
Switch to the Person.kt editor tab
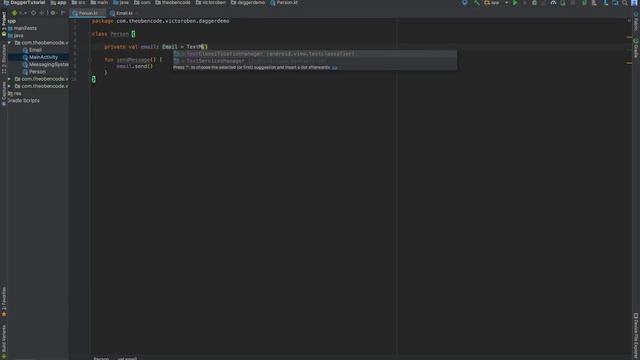click(x=87, y=13)
